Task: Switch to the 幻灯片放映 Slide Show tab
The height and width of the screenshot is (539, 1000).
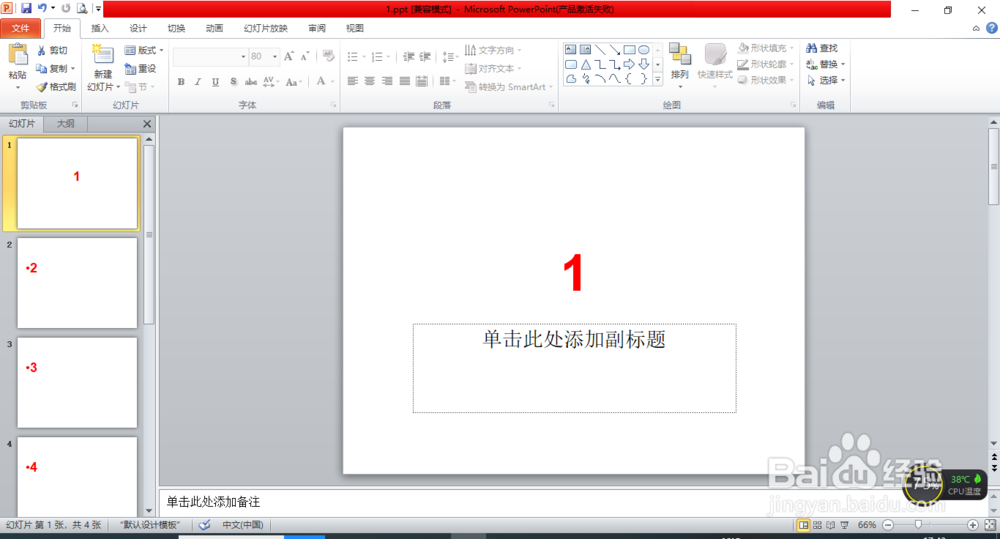Action: (x=266, y=28)
